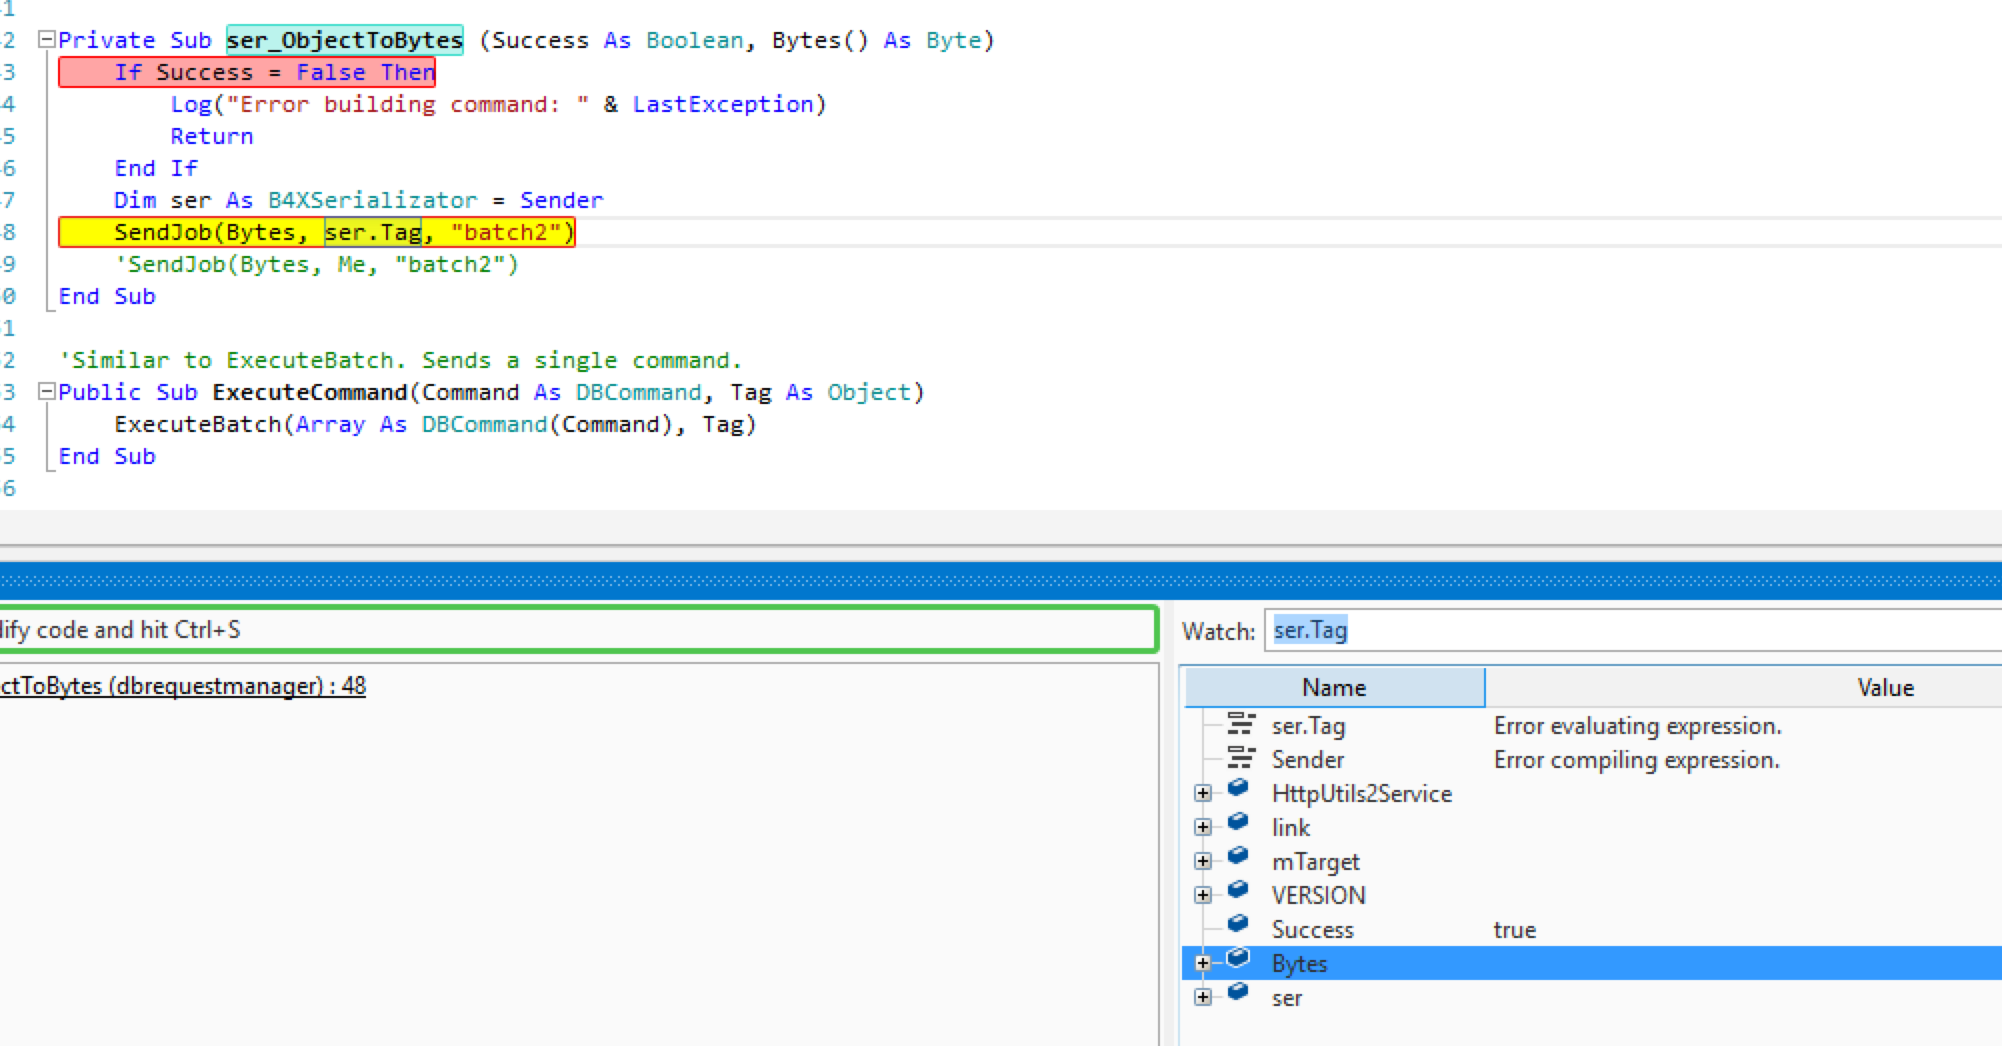This screenshot has height=1046, width=2002.
Task: Click the link object icon
Action: click(1238, 822)
